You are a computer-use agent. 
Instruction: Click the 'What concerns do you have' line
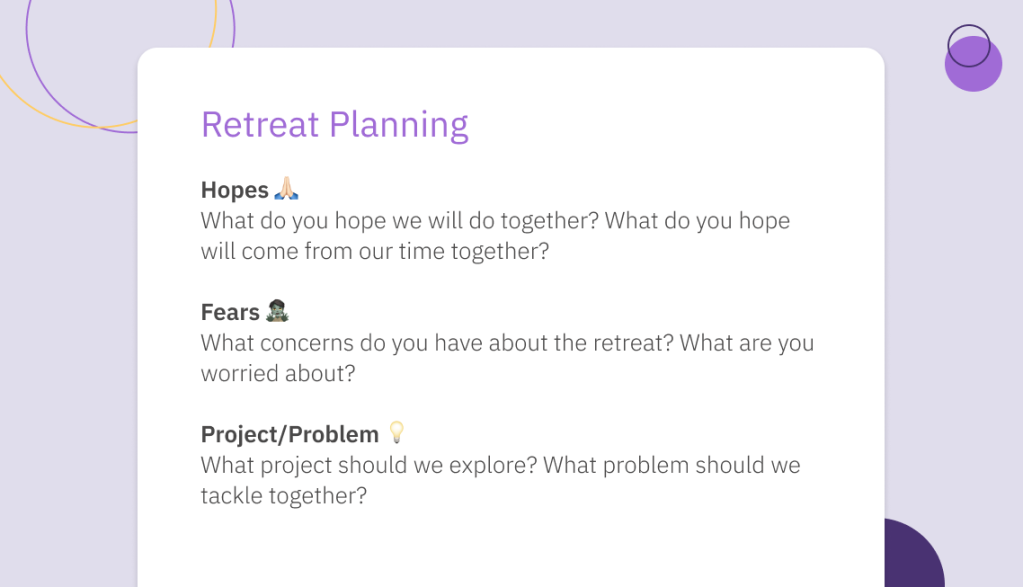pos(507,343)
